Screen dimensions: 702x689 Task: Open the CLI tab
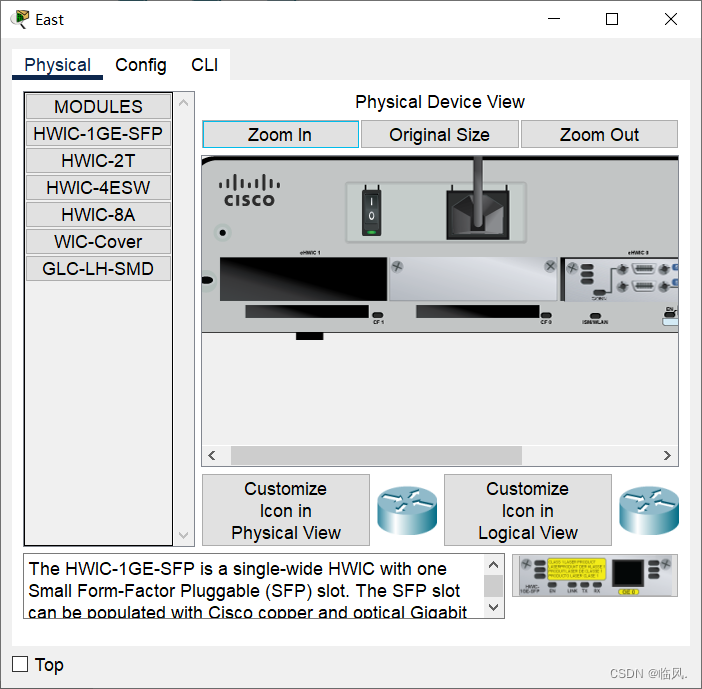point(205,65)
